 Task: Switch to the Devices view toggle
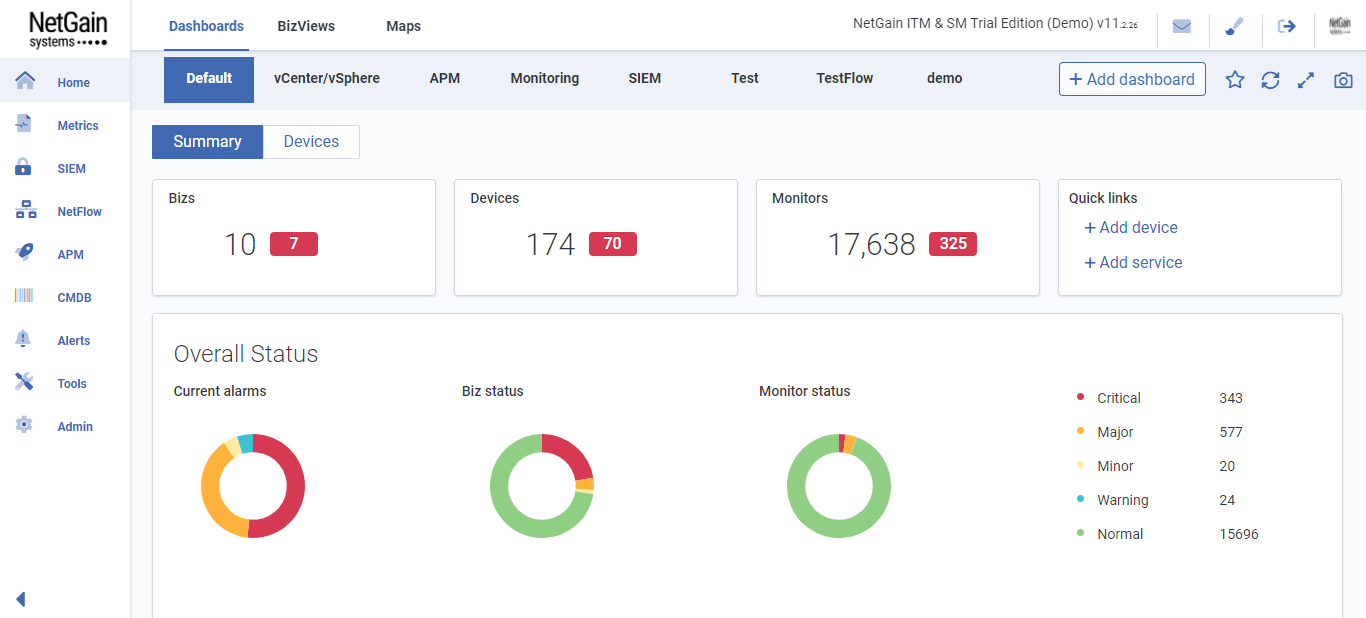[x=311, y=141]
